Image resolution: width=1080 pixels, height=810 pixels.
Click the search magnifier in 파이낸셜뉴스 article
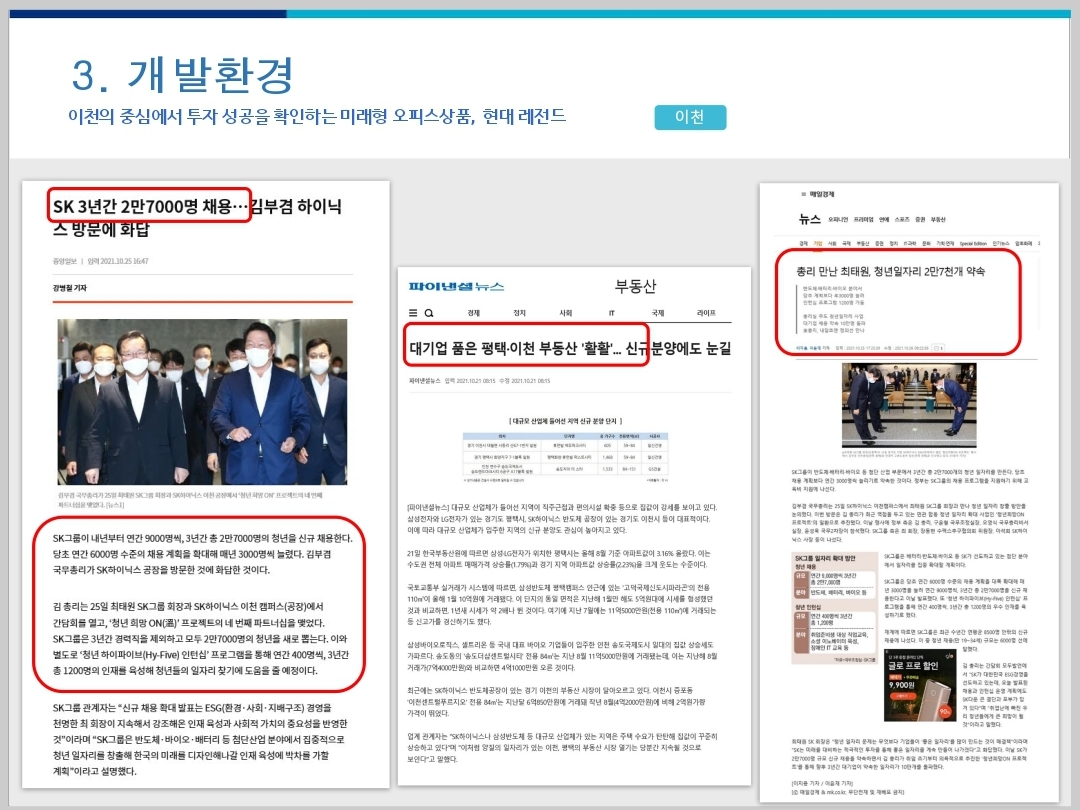428,313
